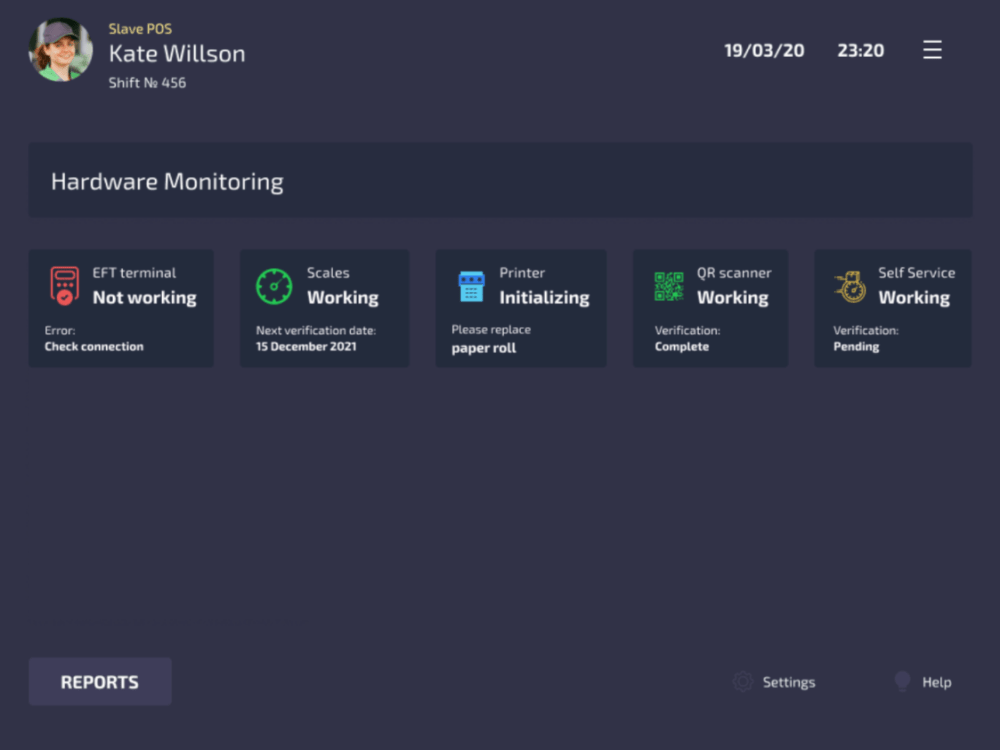Click the 'Check connection' error text
Viewport: 1000px width, 750px height.
(94, 346)
